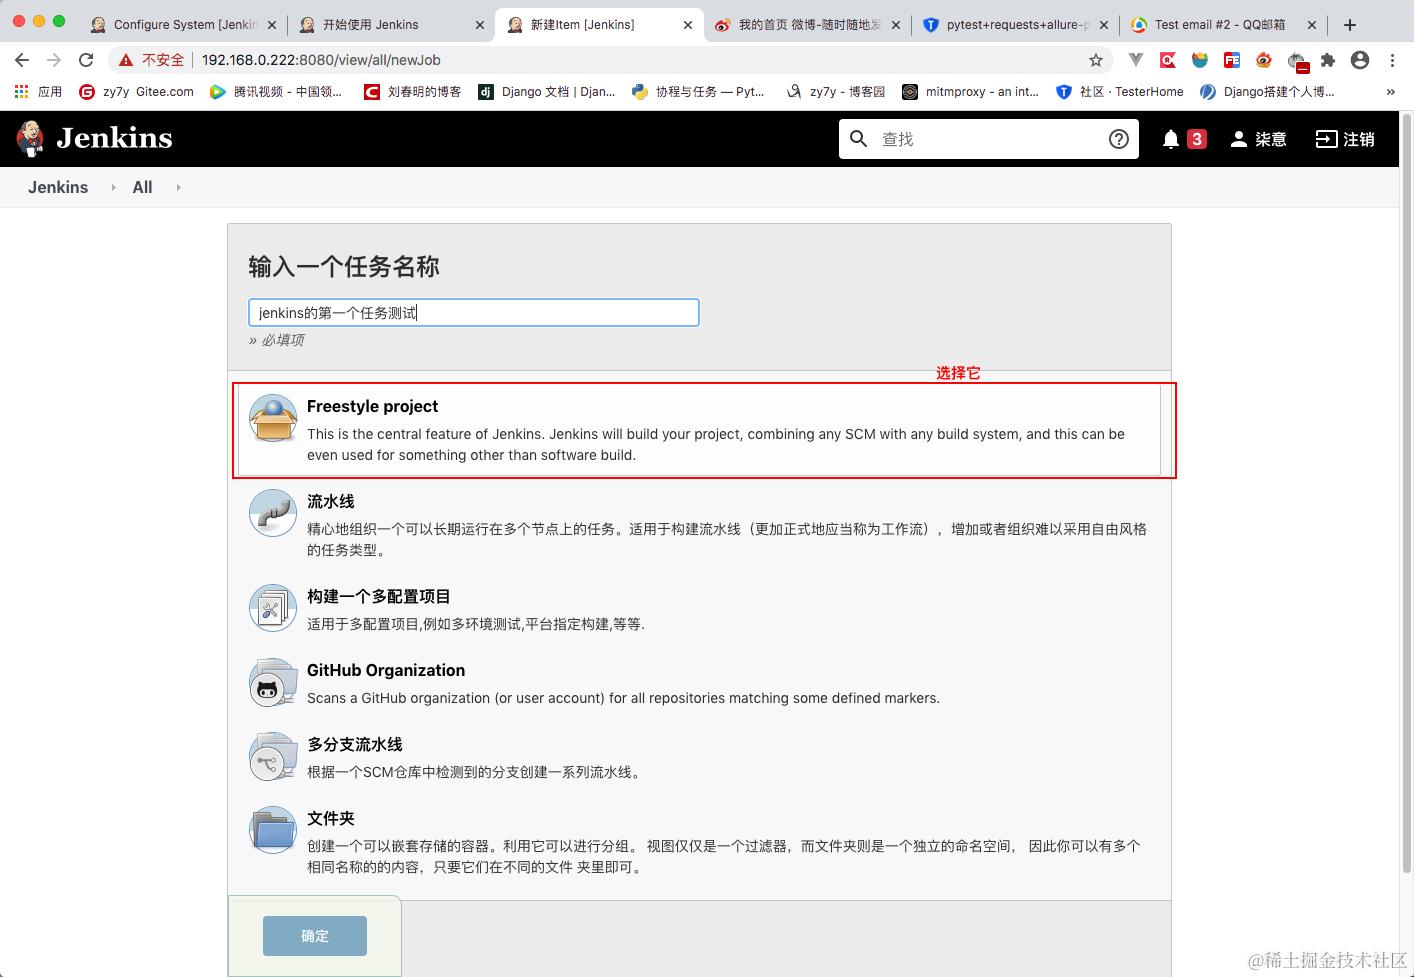Select the Freestyle project box icon

pyautogui.click(x=273, y=418)
